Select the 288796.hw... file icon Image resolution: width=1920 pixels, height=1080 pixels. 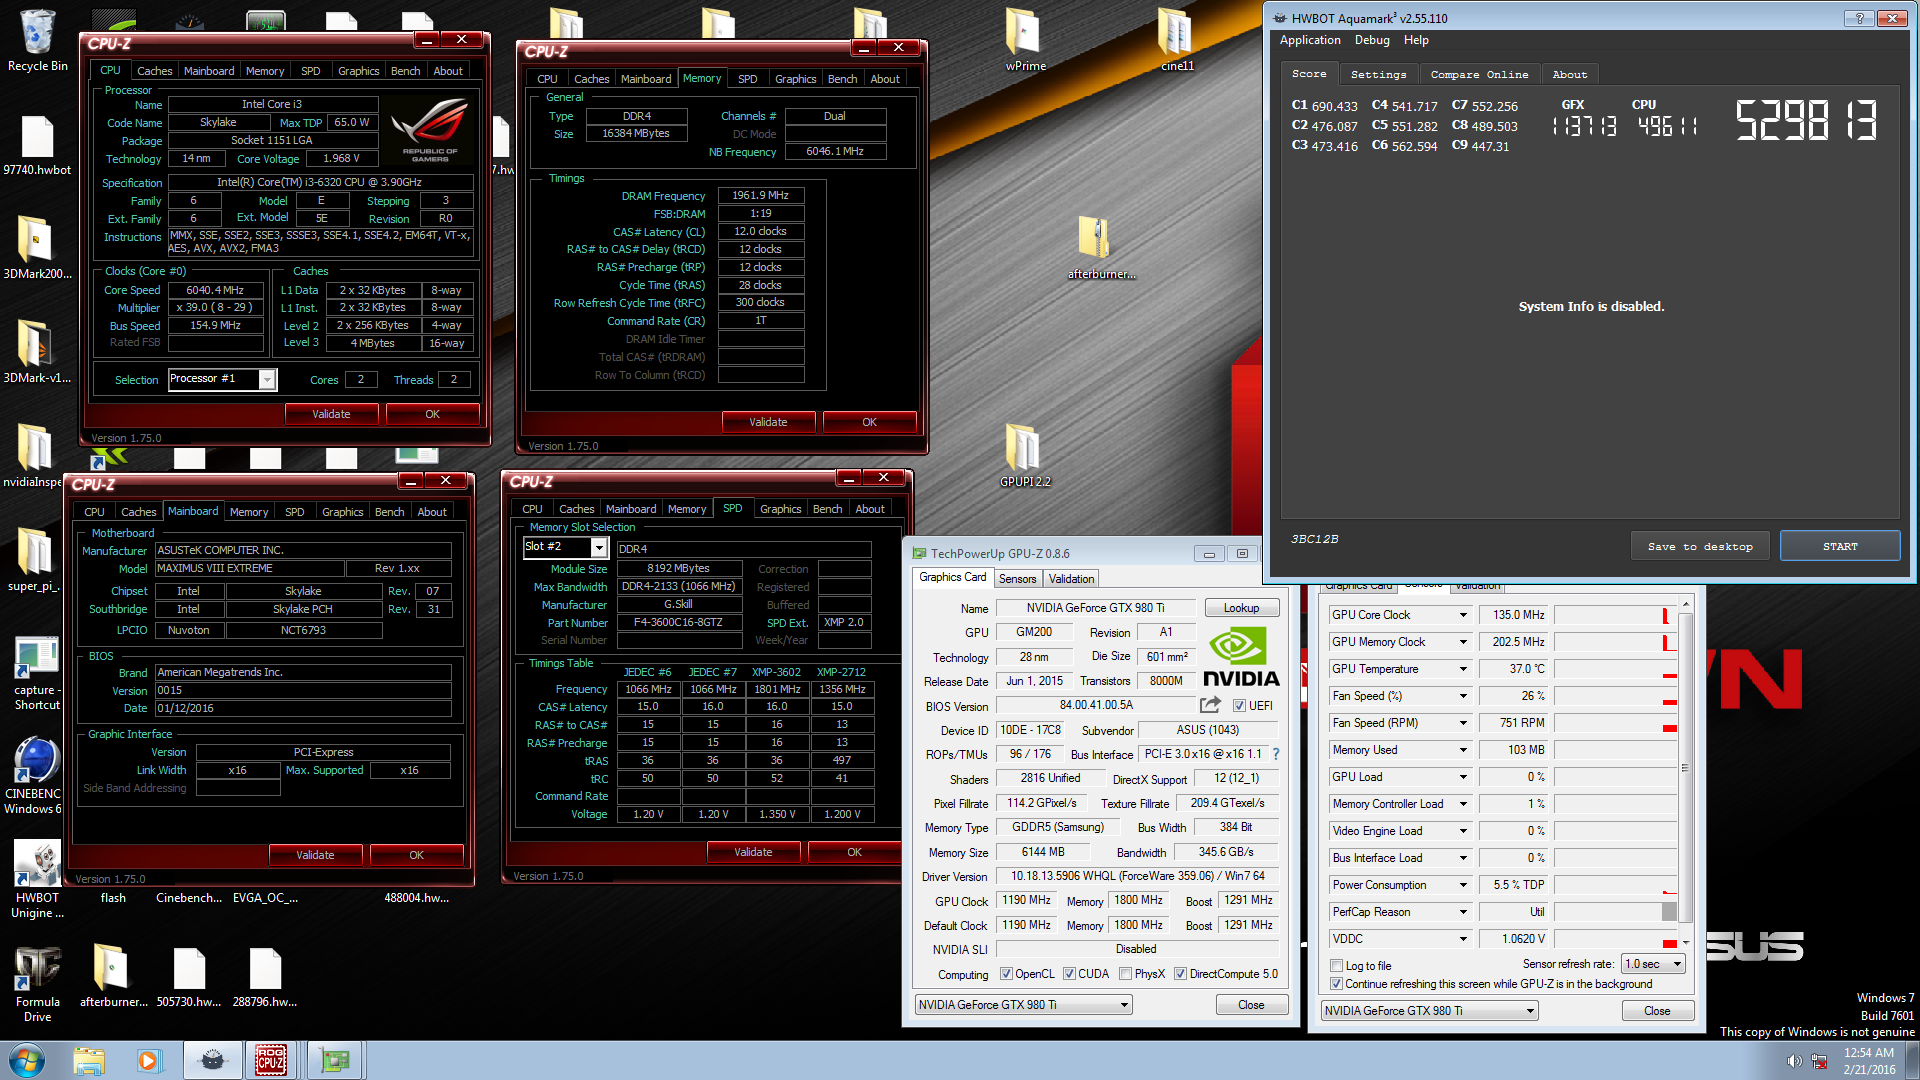[x=265, y=977]
